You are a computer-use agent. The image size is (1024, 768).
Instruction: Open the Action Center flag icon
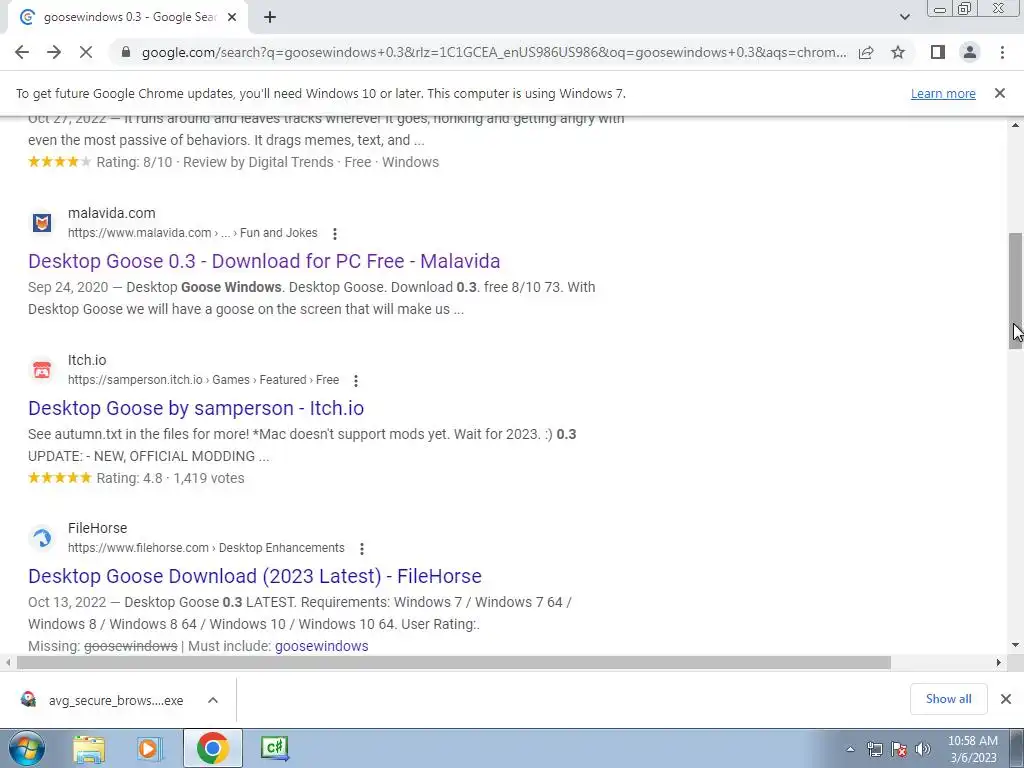(x=899, y=749)
